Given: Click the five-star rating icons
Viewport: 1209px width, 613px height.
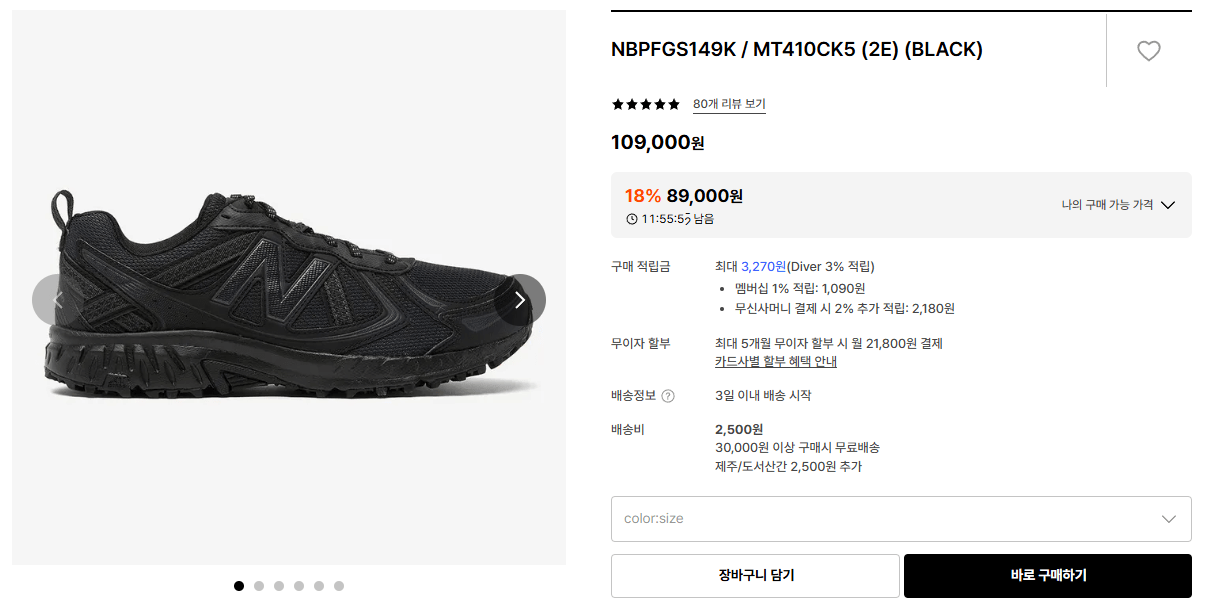Looking at the screenshot, I should (x=645, y=103).
